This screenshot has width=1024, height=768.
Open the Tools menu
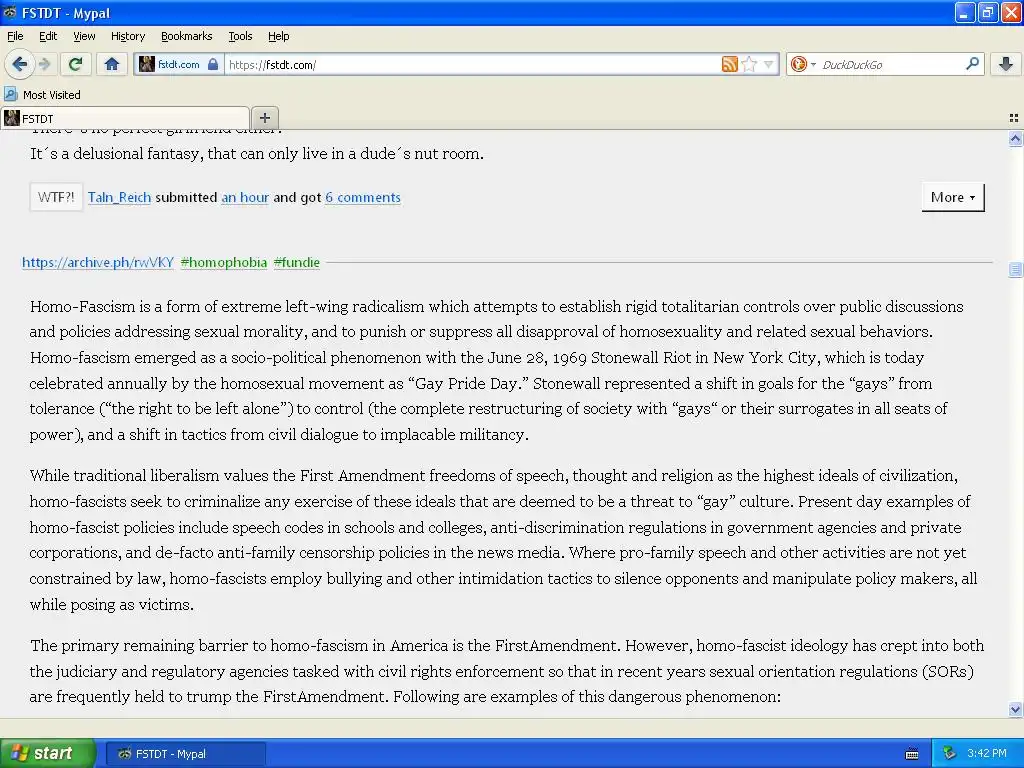tap(240, 36)
